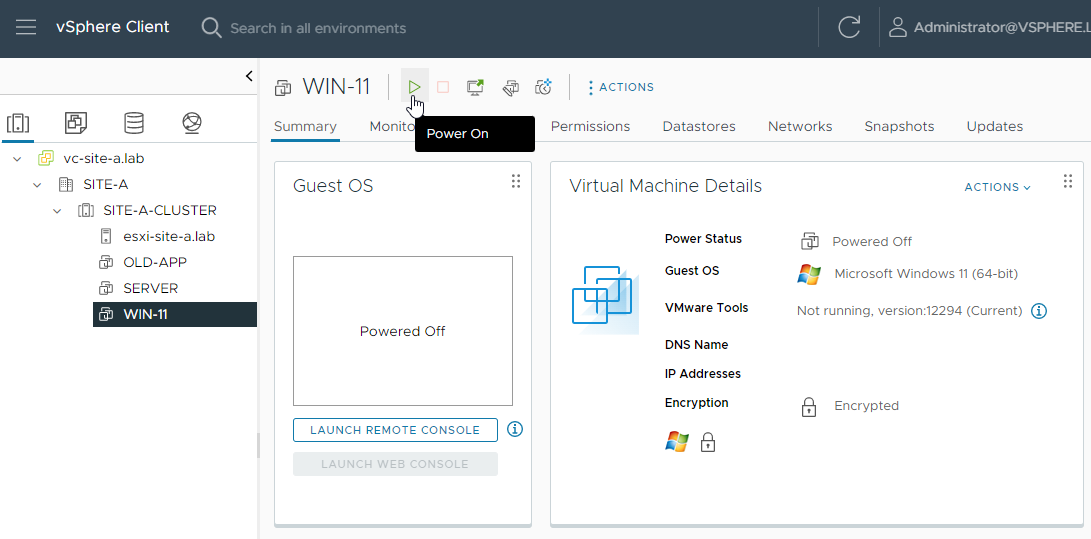Click LAUNCH REMOTE CONSOLE button
The height and width of the screenshot is (539, 1091).
point(395,430)
